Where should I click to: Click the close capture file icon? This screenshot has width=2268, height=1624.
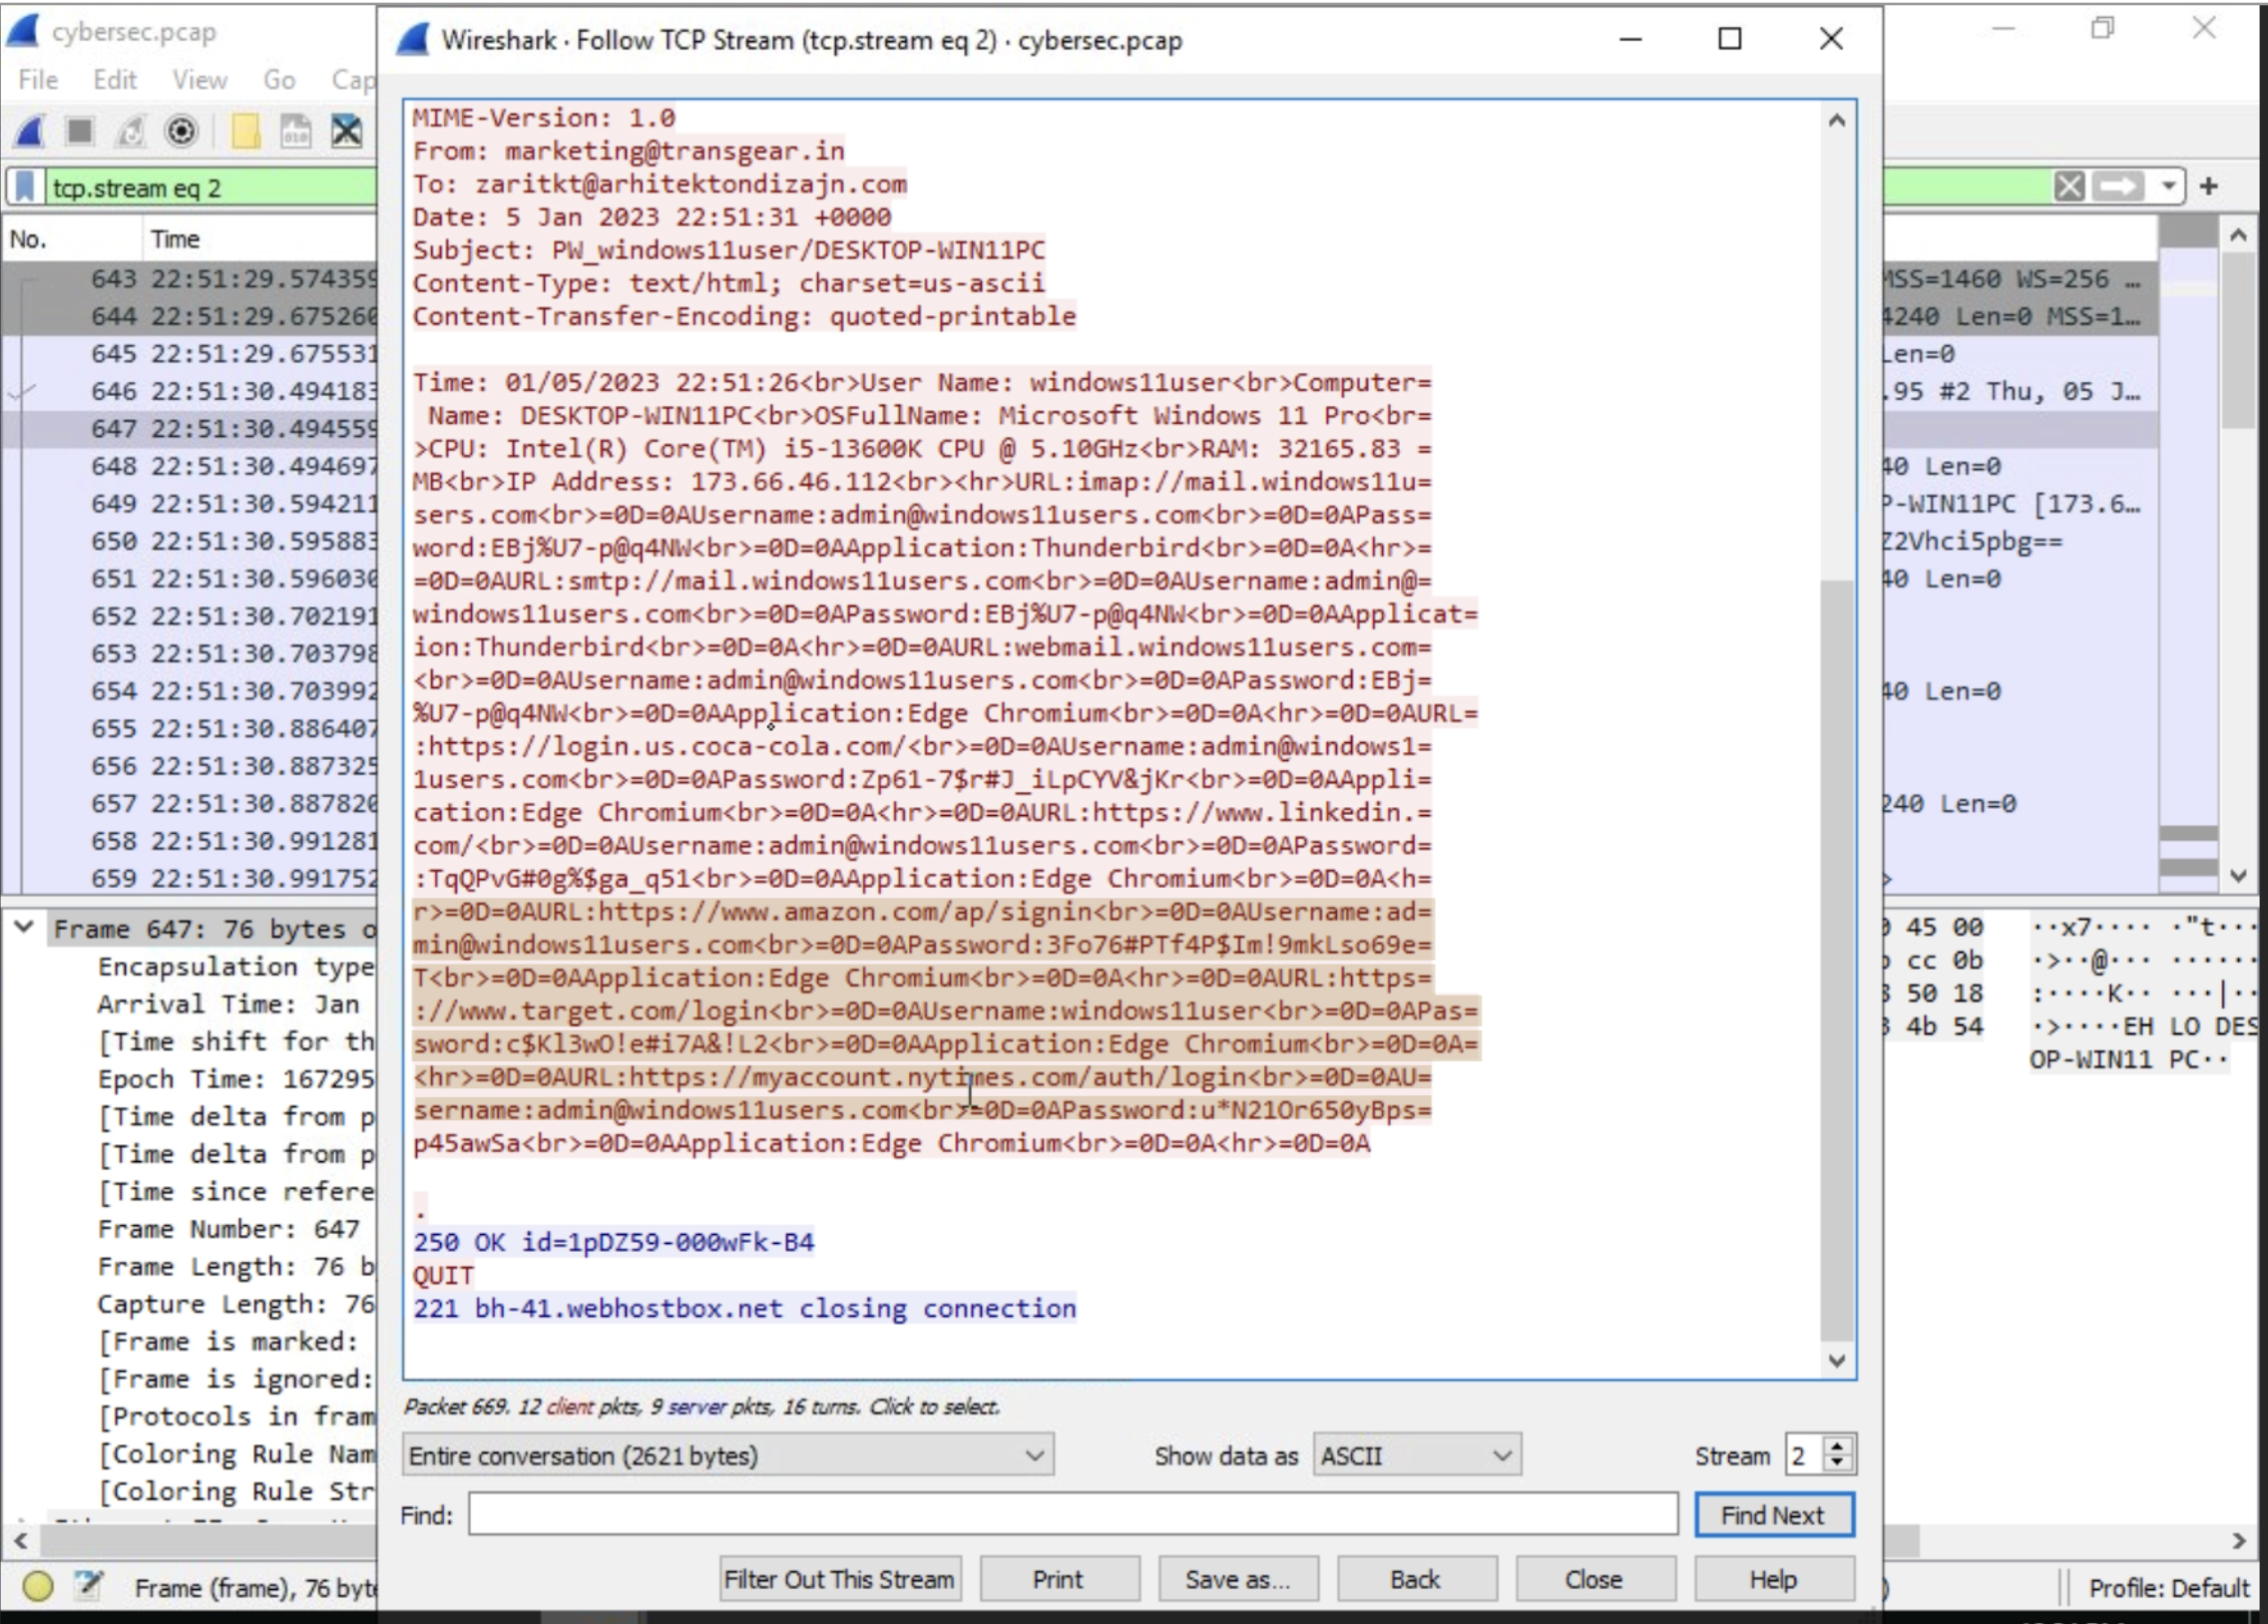pyautogui.click(x=346, y=132)
